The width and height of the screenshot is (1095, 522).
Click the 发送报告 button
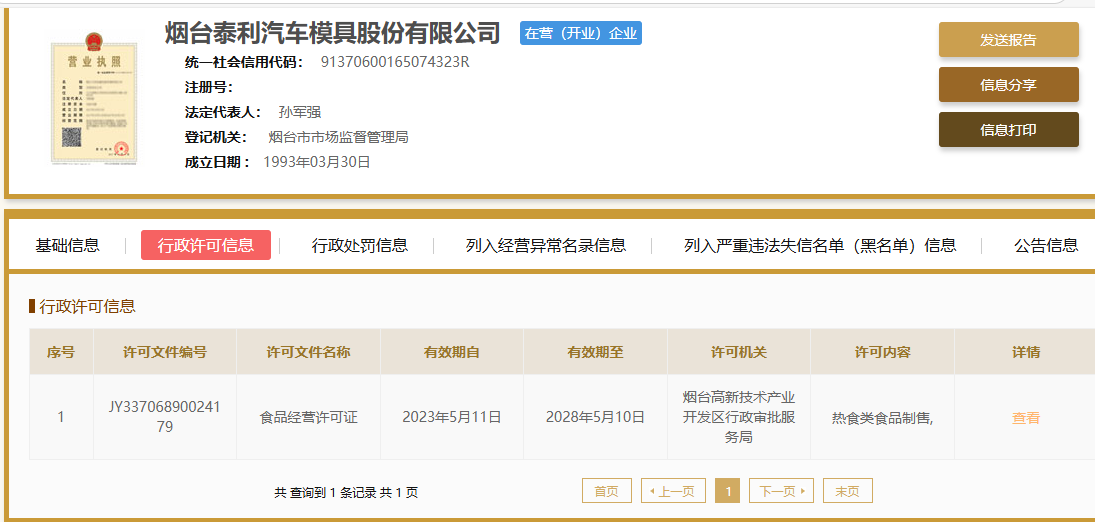coord(1008,40)
